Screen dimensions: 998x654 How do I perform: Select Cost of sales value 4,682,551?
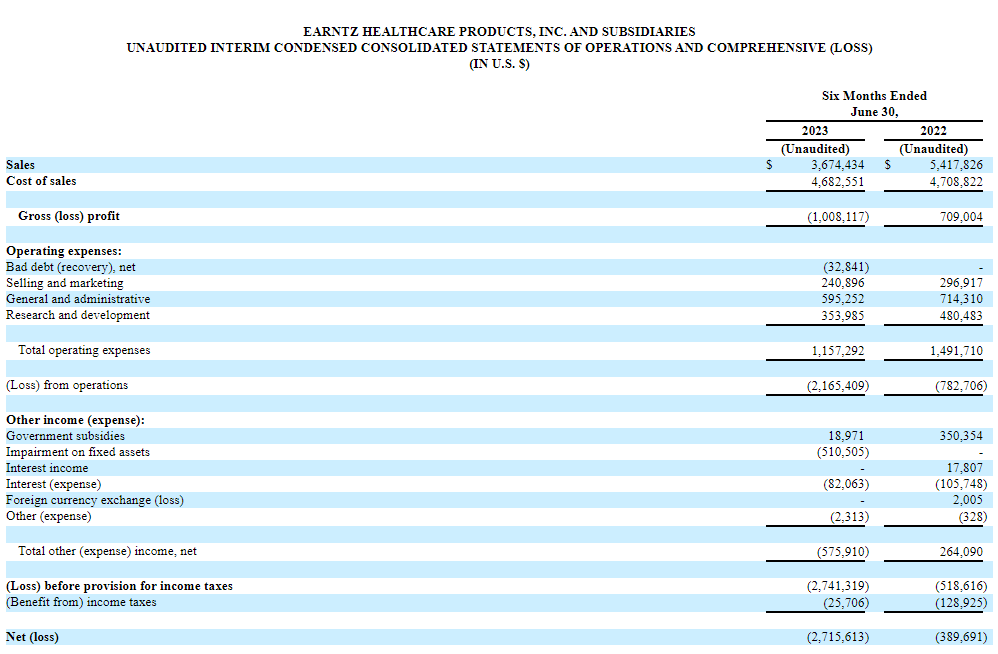tap(838, 182)
